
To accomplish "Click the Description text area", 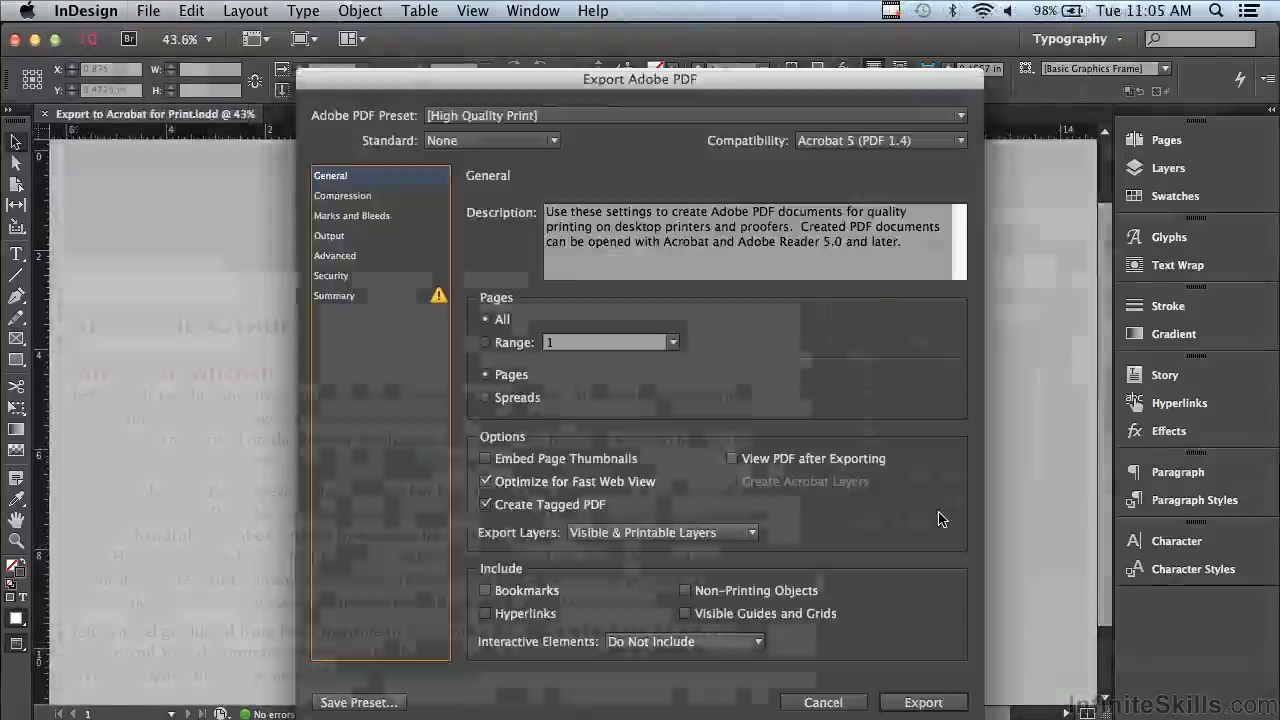I will (755, 241).
